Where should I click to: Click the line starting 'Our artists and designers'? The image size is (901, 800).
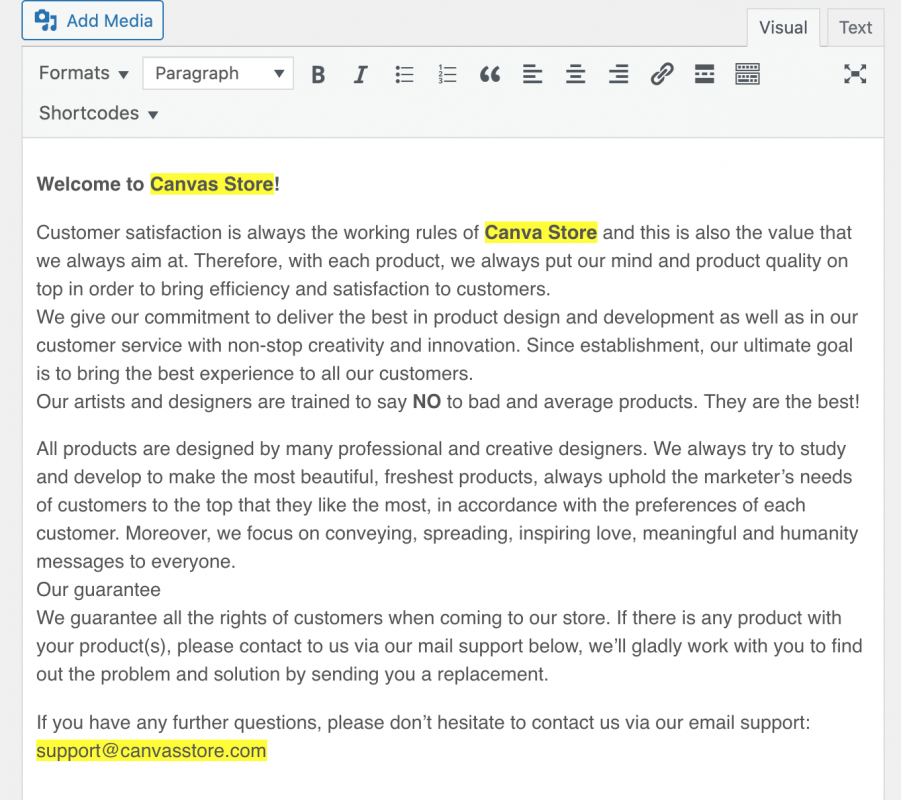[x=448, y=402]
